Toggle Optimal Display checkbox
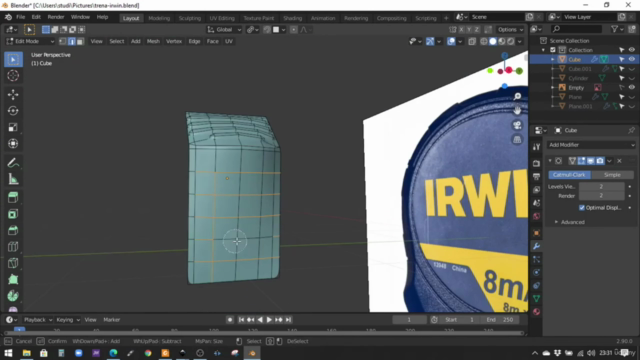This screenshot has height=360, width=640. [582, 208]
